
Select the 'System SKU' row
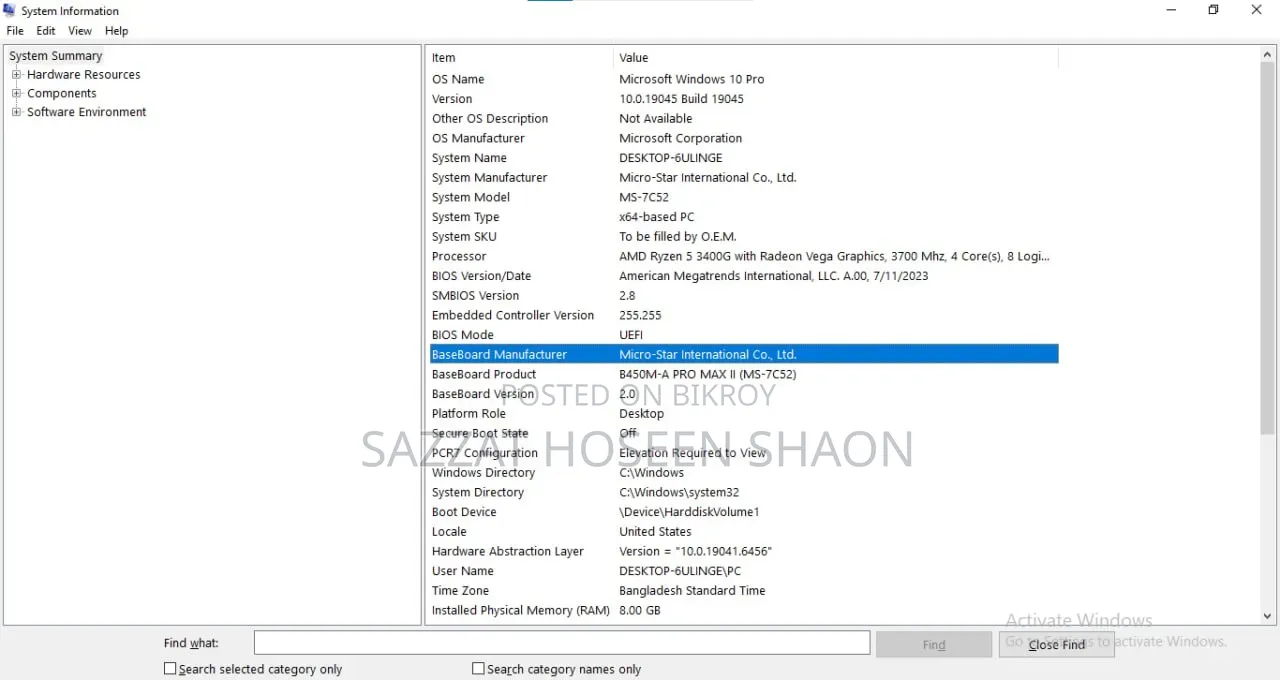[x=744, y=236]
